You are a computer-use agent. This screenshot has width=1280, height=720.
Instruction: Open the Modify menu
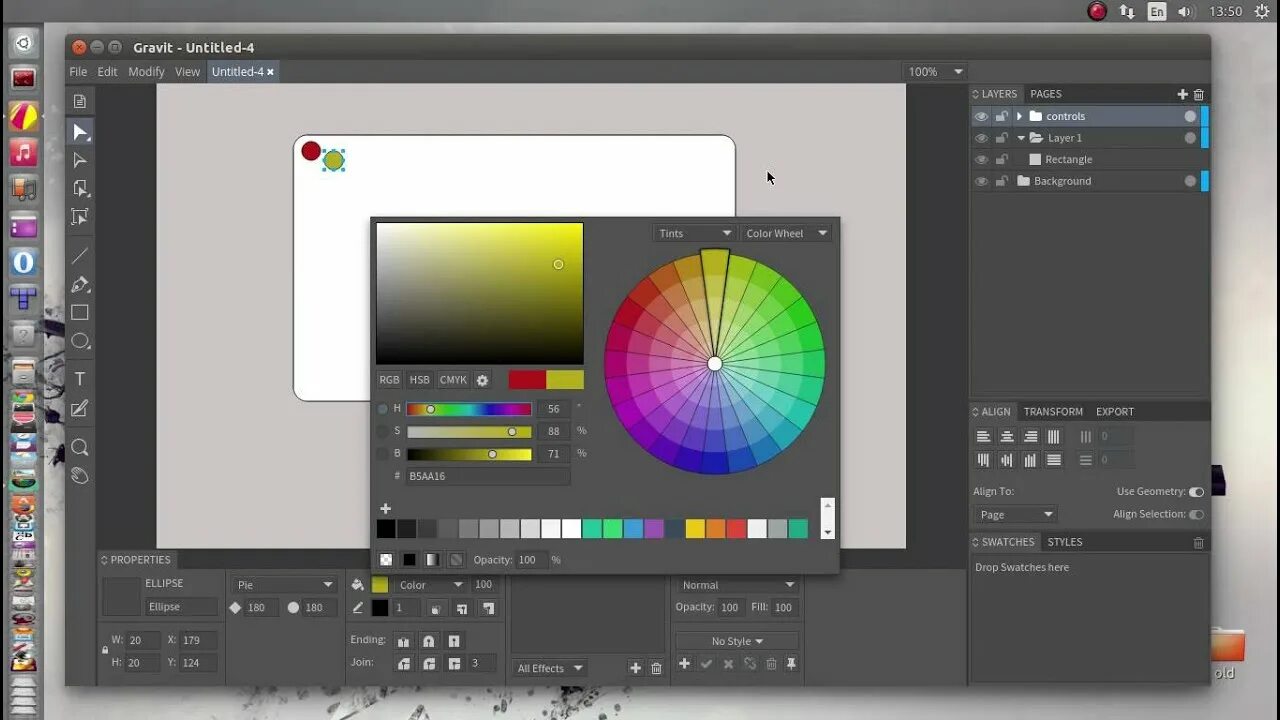click(x=146, y=72)
